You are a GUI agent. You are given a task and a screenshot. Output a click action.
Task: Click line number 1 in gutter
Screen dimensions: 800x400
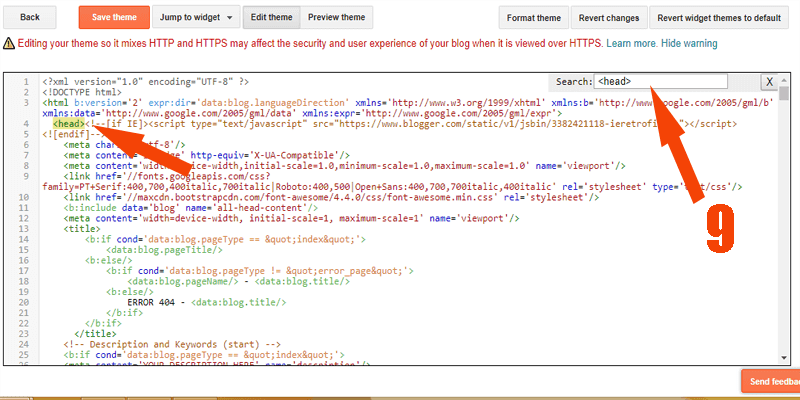[26, 82]
